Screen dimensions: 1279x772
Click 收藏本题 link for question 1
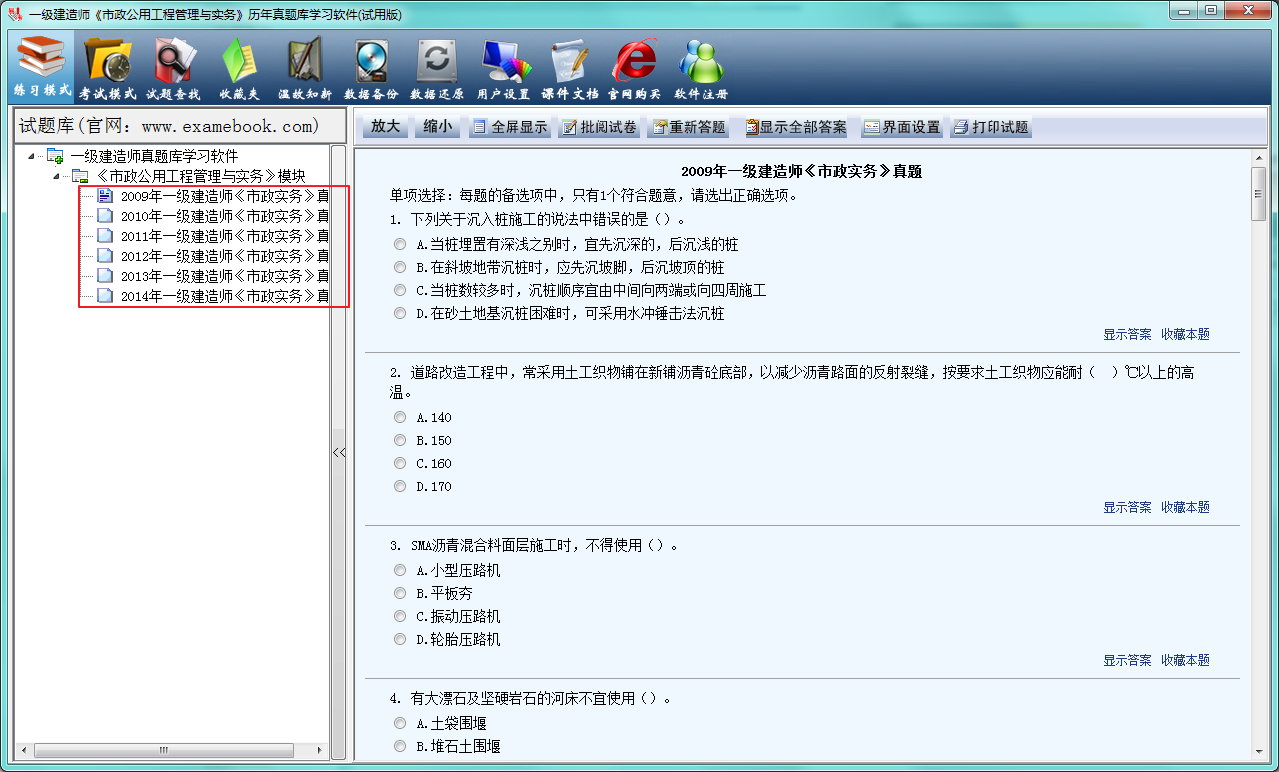click(1185, 334)
